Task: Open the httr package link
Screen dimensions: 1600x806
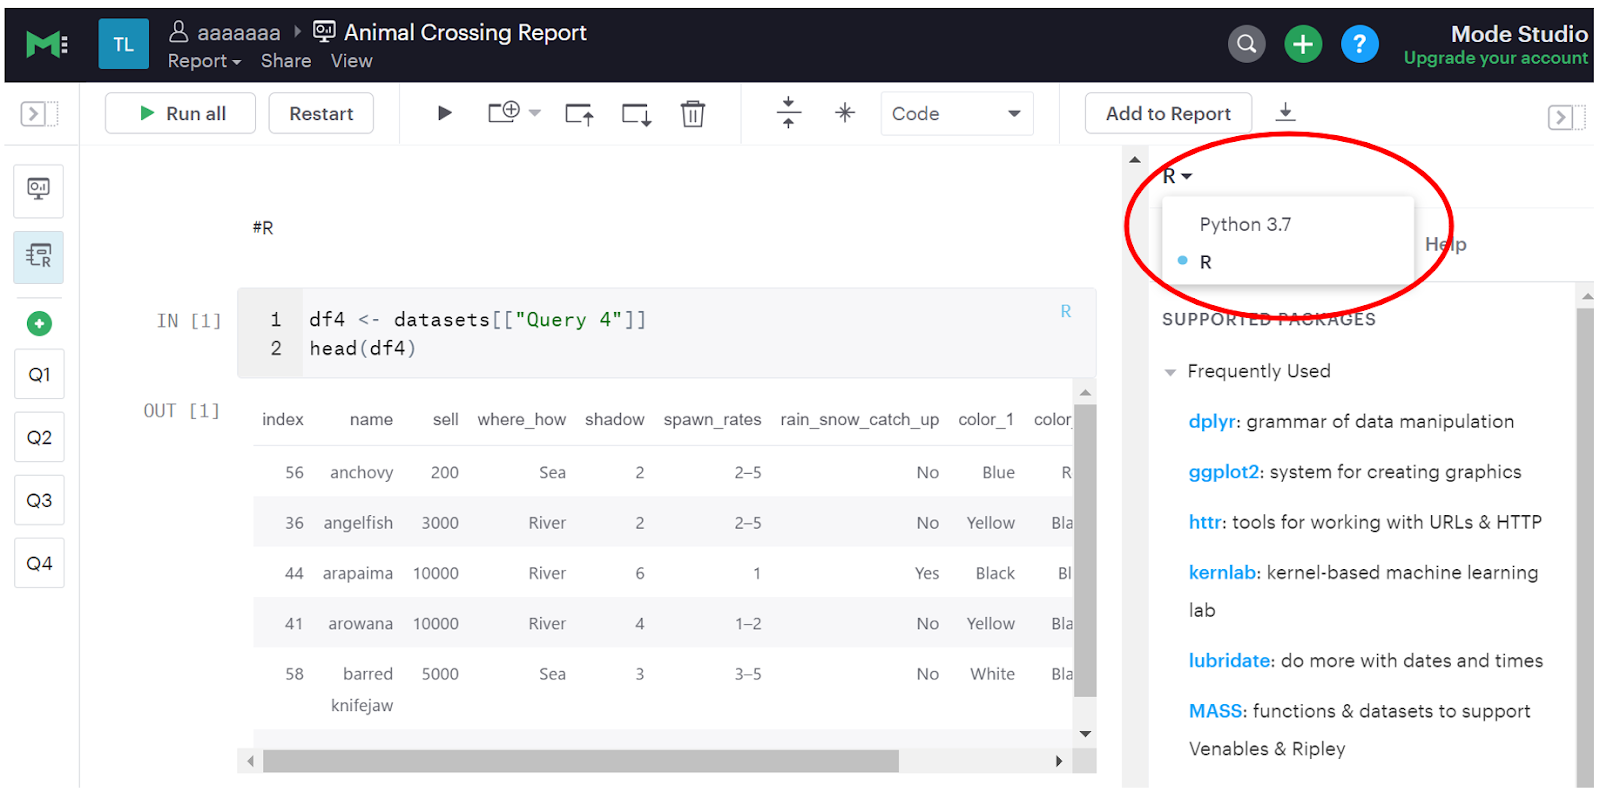Action: point(1205,522)
